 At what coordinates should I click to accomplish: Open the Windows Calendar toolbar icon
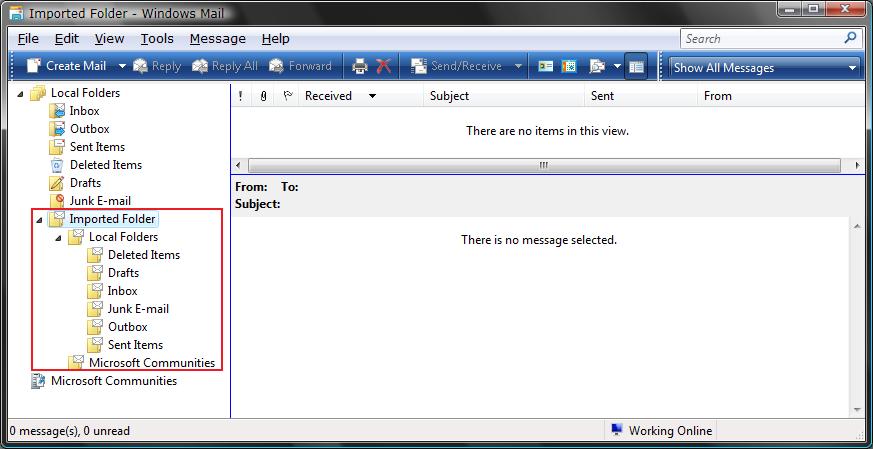click(x=568, y=67)
